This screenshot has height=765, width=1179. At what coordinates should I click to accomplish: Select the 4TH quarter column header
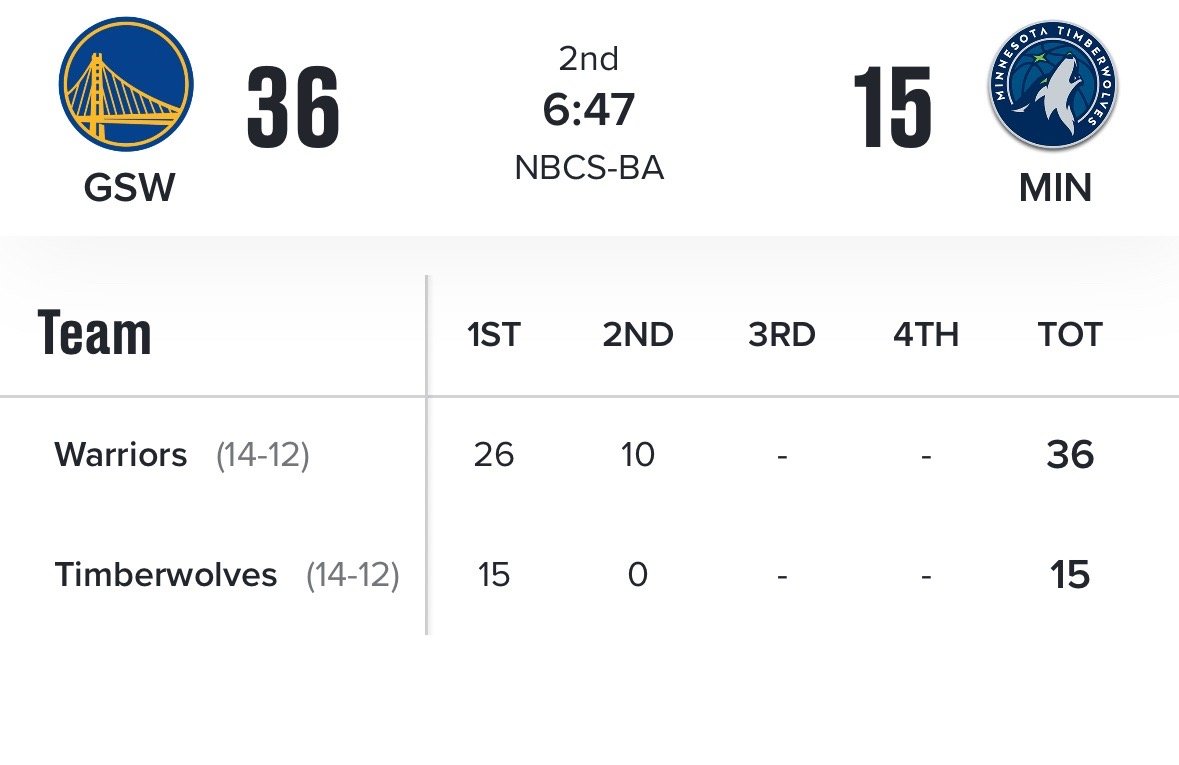[926, 335]
